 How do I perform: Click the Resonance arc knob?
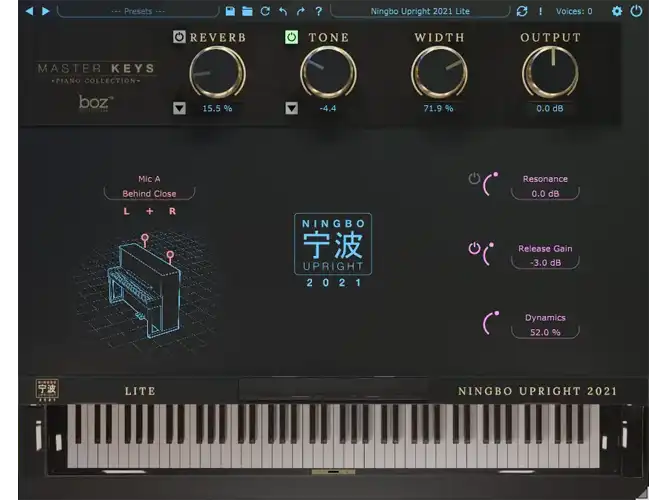(490, 184)
